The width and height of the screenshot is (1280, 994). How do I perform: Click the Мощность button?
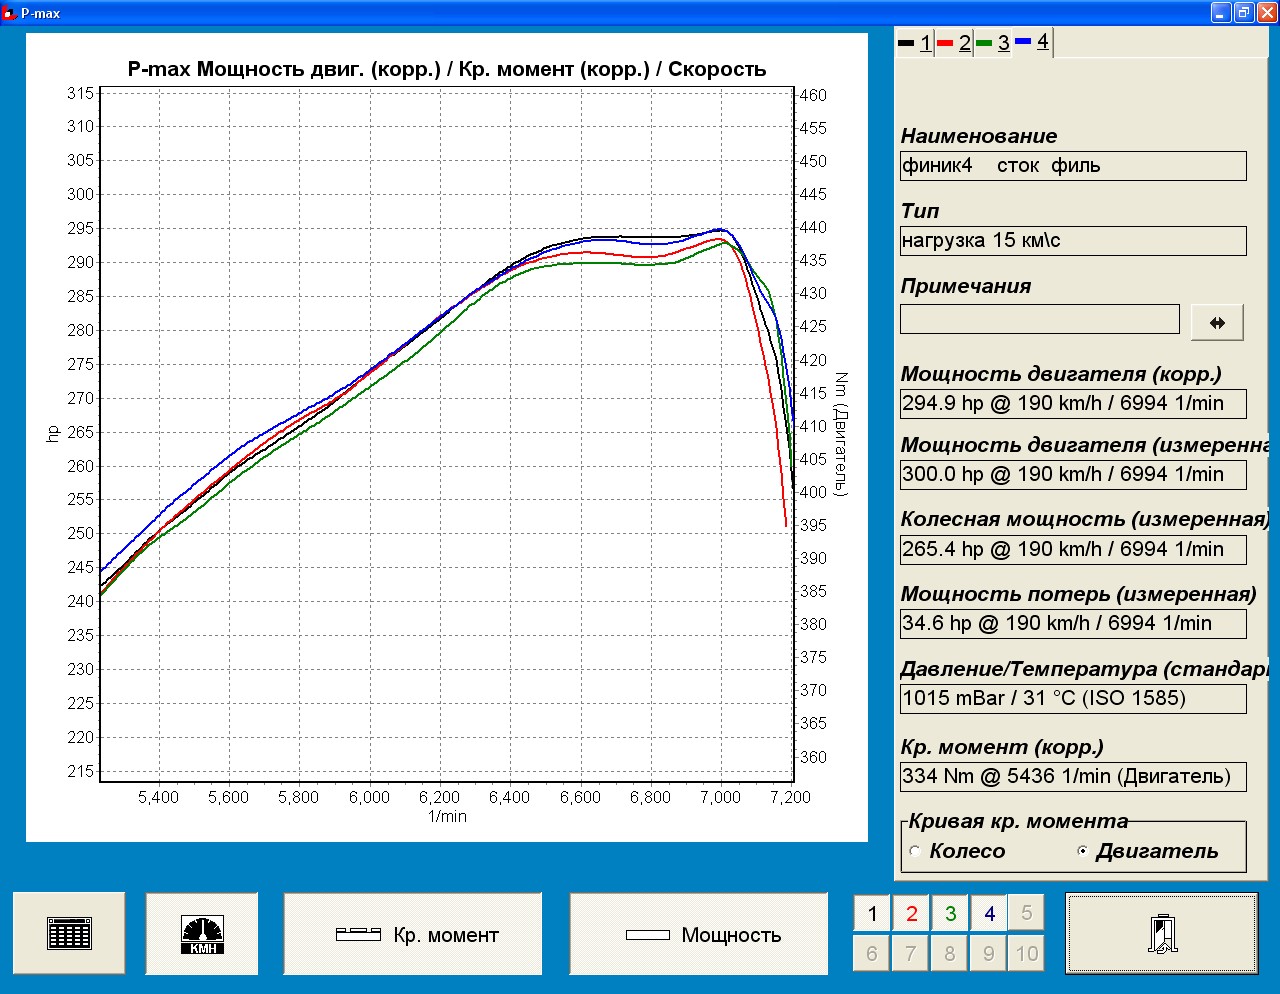699,934
